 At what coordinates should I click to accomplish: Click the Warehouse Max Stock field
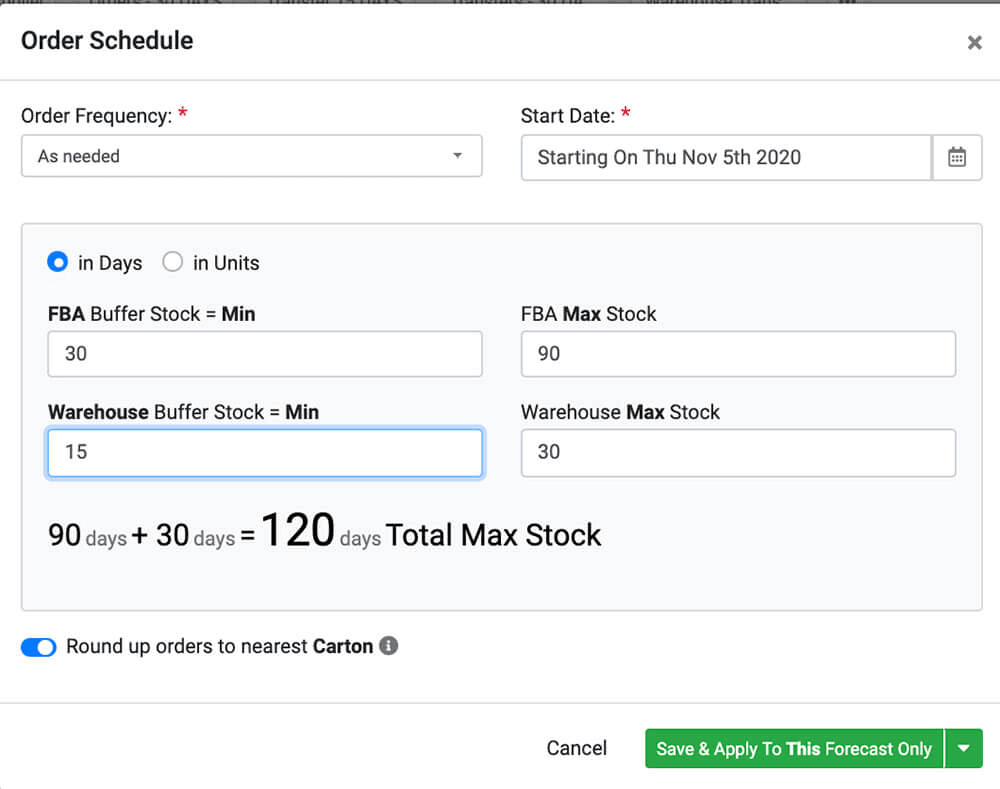tap(737, 453)
